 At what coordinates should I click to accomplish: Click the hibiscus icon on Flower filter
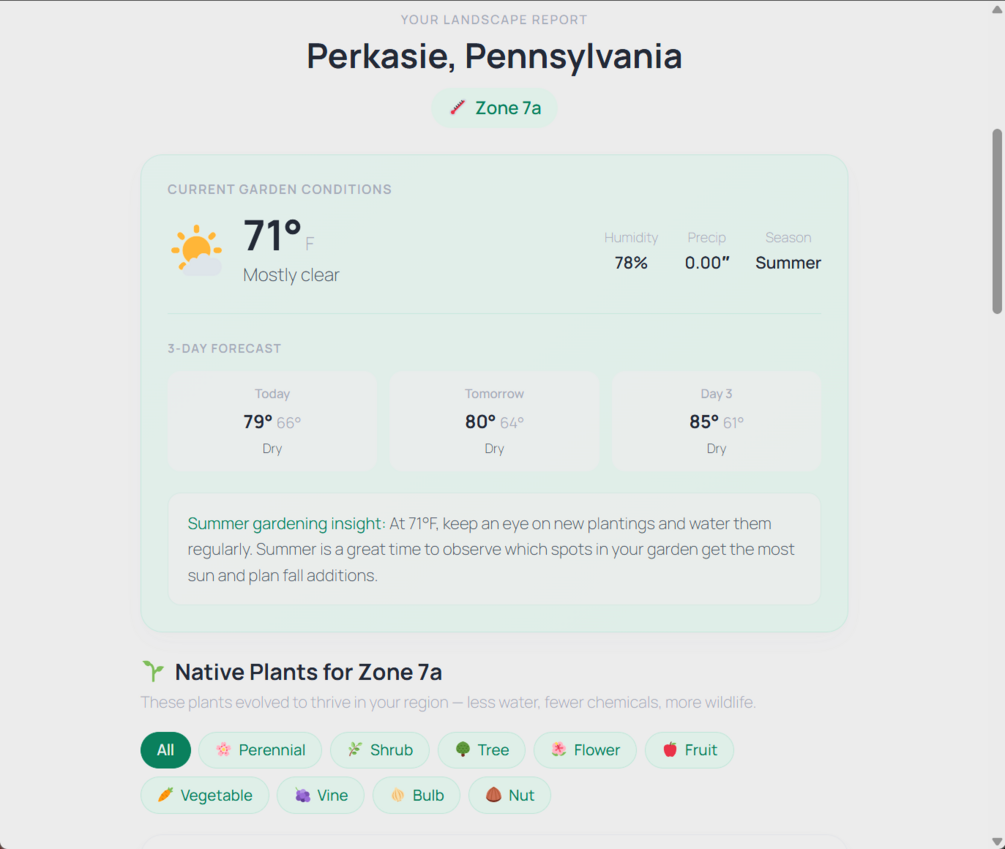pyautogui.click(x=559, y=749)
